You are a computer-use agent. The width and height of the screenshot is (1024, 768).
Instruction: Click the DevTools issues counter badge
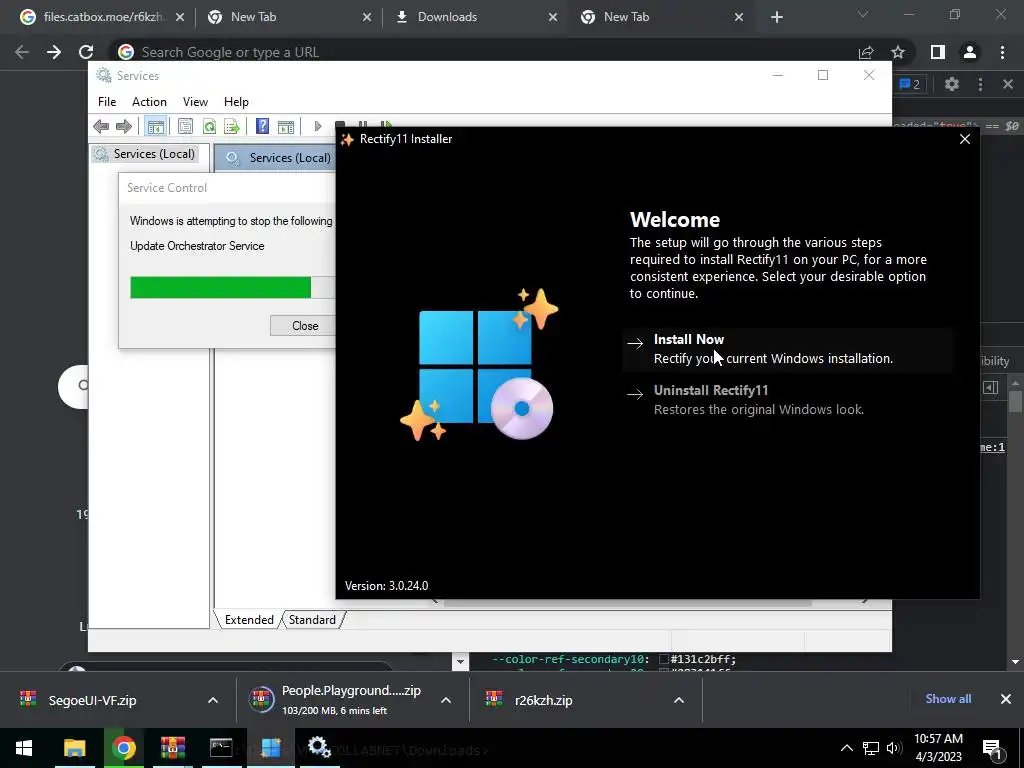(910, 84)
